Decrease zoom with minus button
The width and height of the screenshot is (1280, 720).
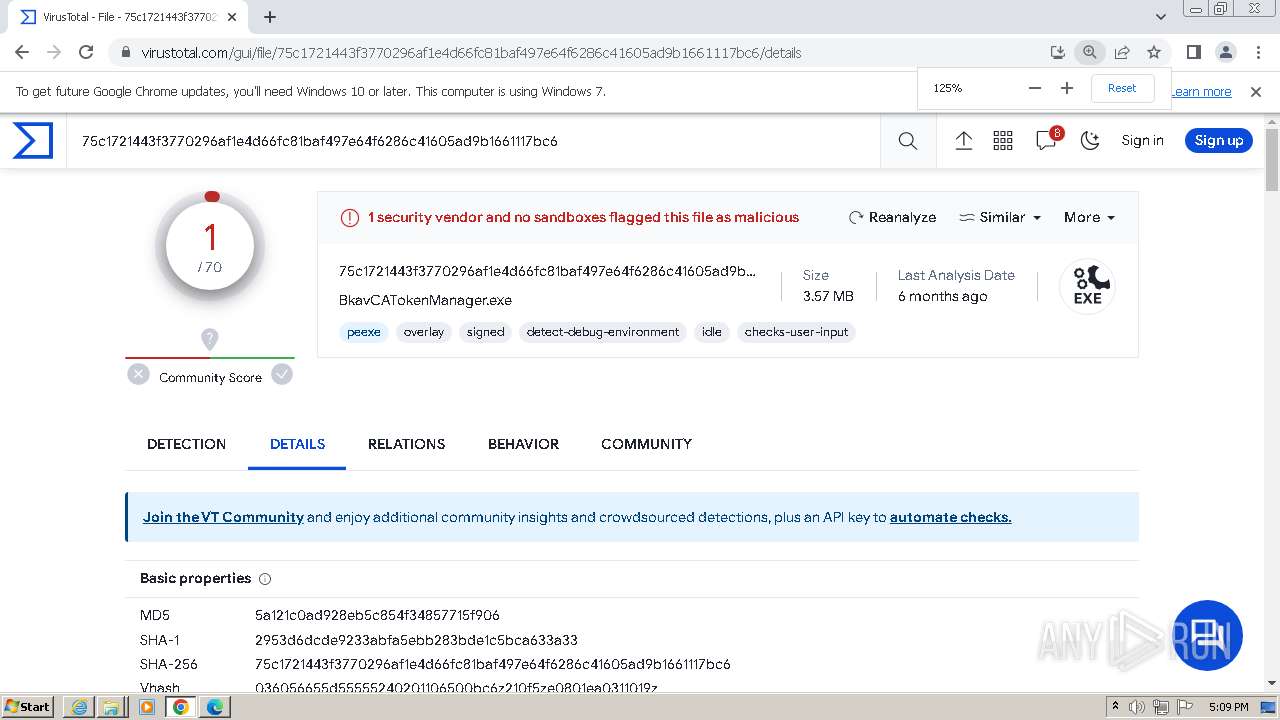pyautogui.click(x=1035, y=88)
